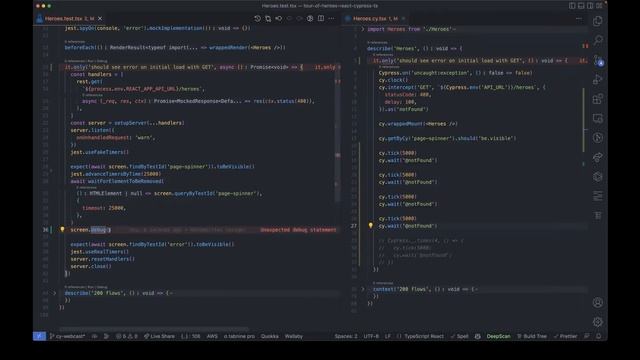Change indentation via Spaces: 2
This screenshot has width=640, height=360.
(346, 336)
